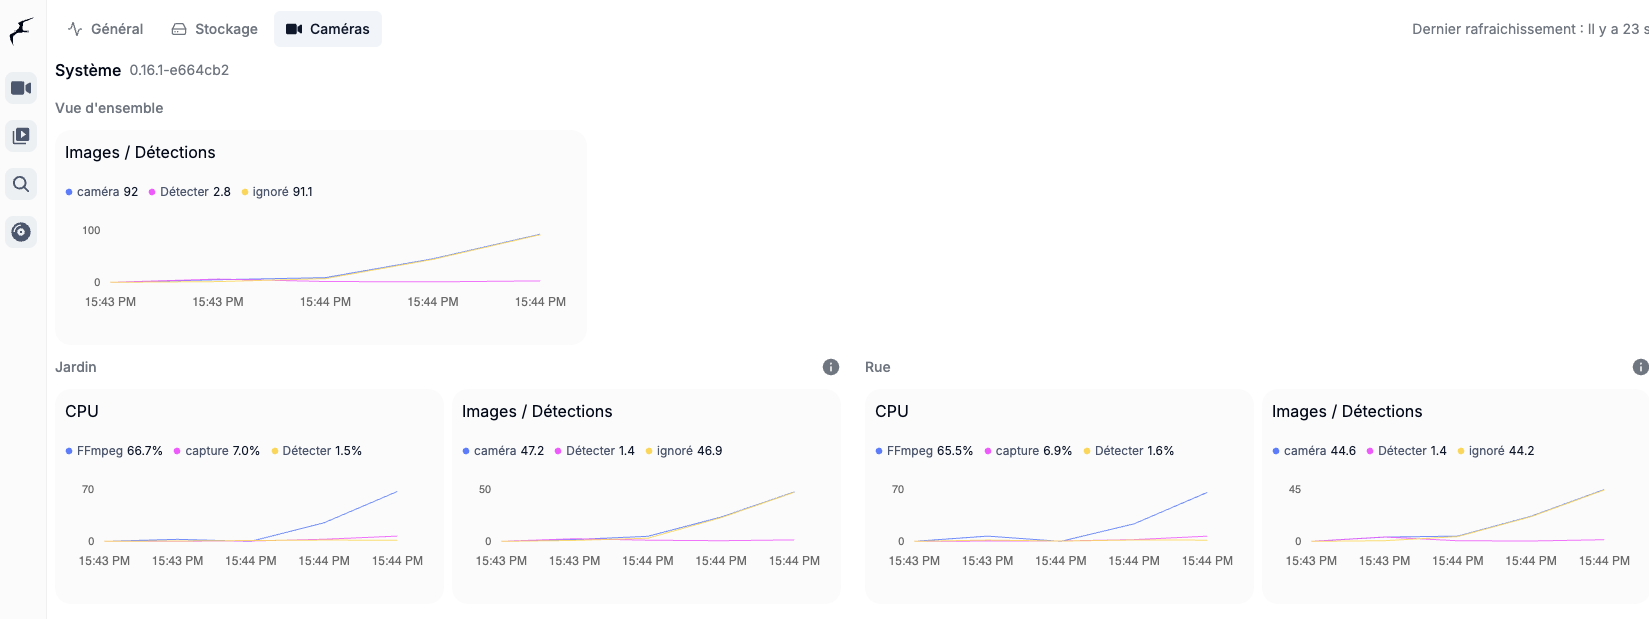Click the blue caméra legend dot in Vue d'ensemble
The width and height of the screenshot is (1649, 619).
69,192
